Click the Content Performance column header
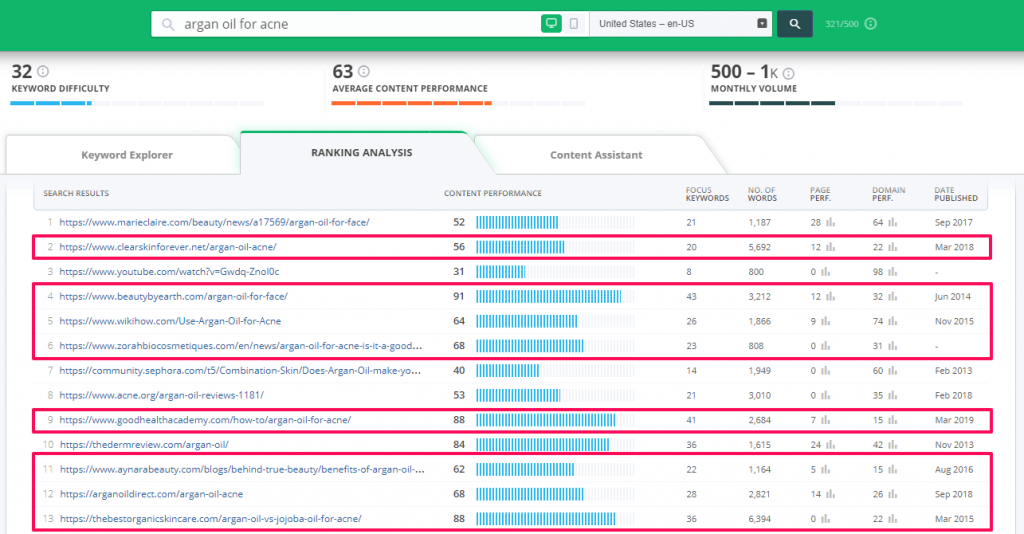1024x534 pixels. [x=492, y=194]
